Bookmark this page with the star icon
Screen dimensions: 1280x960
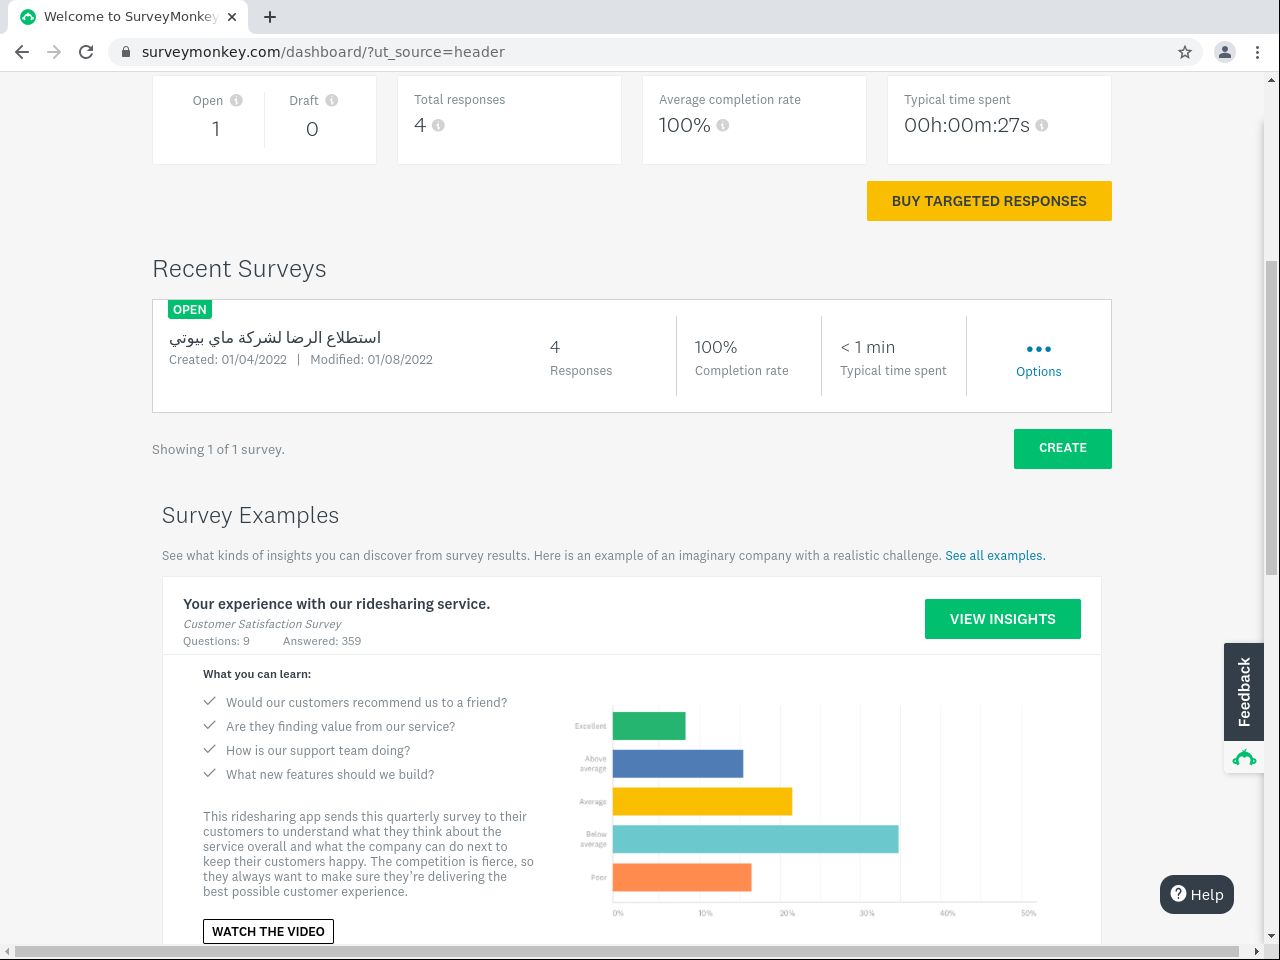[1185, 52]
